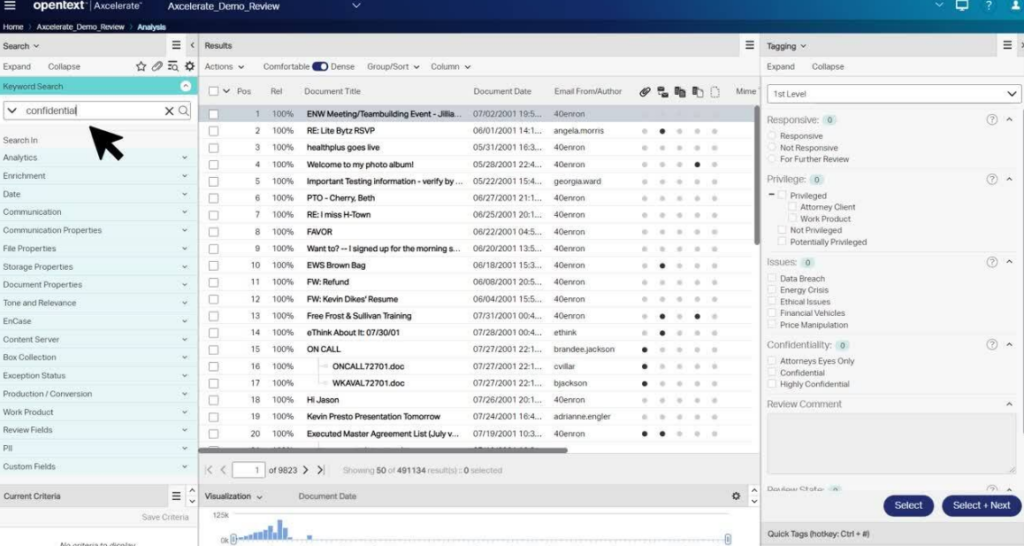The width and height of the screenshot is (1024, 546).
Task: Click the paperclip icon in Search toolbar
Action: coord(157,66)
